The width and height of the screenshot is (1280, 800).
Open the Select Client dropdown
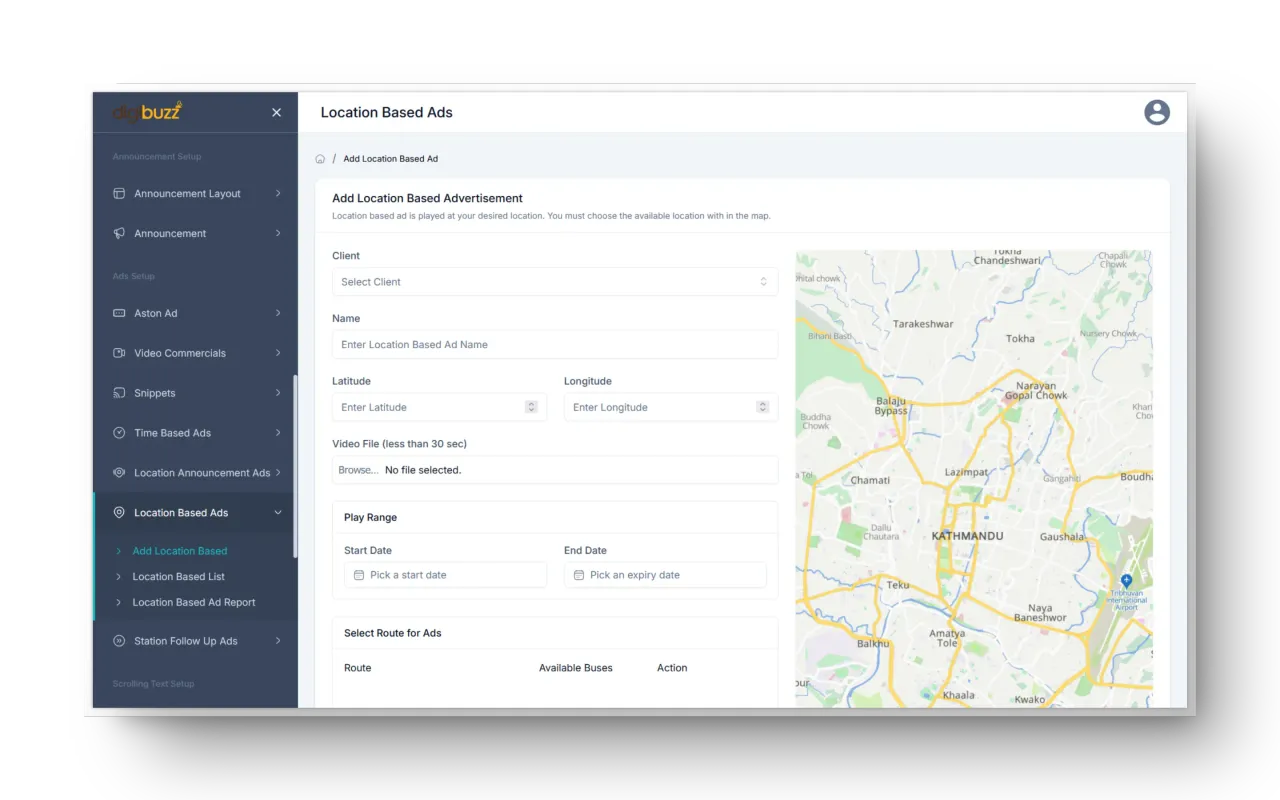[x=555, y=282]
